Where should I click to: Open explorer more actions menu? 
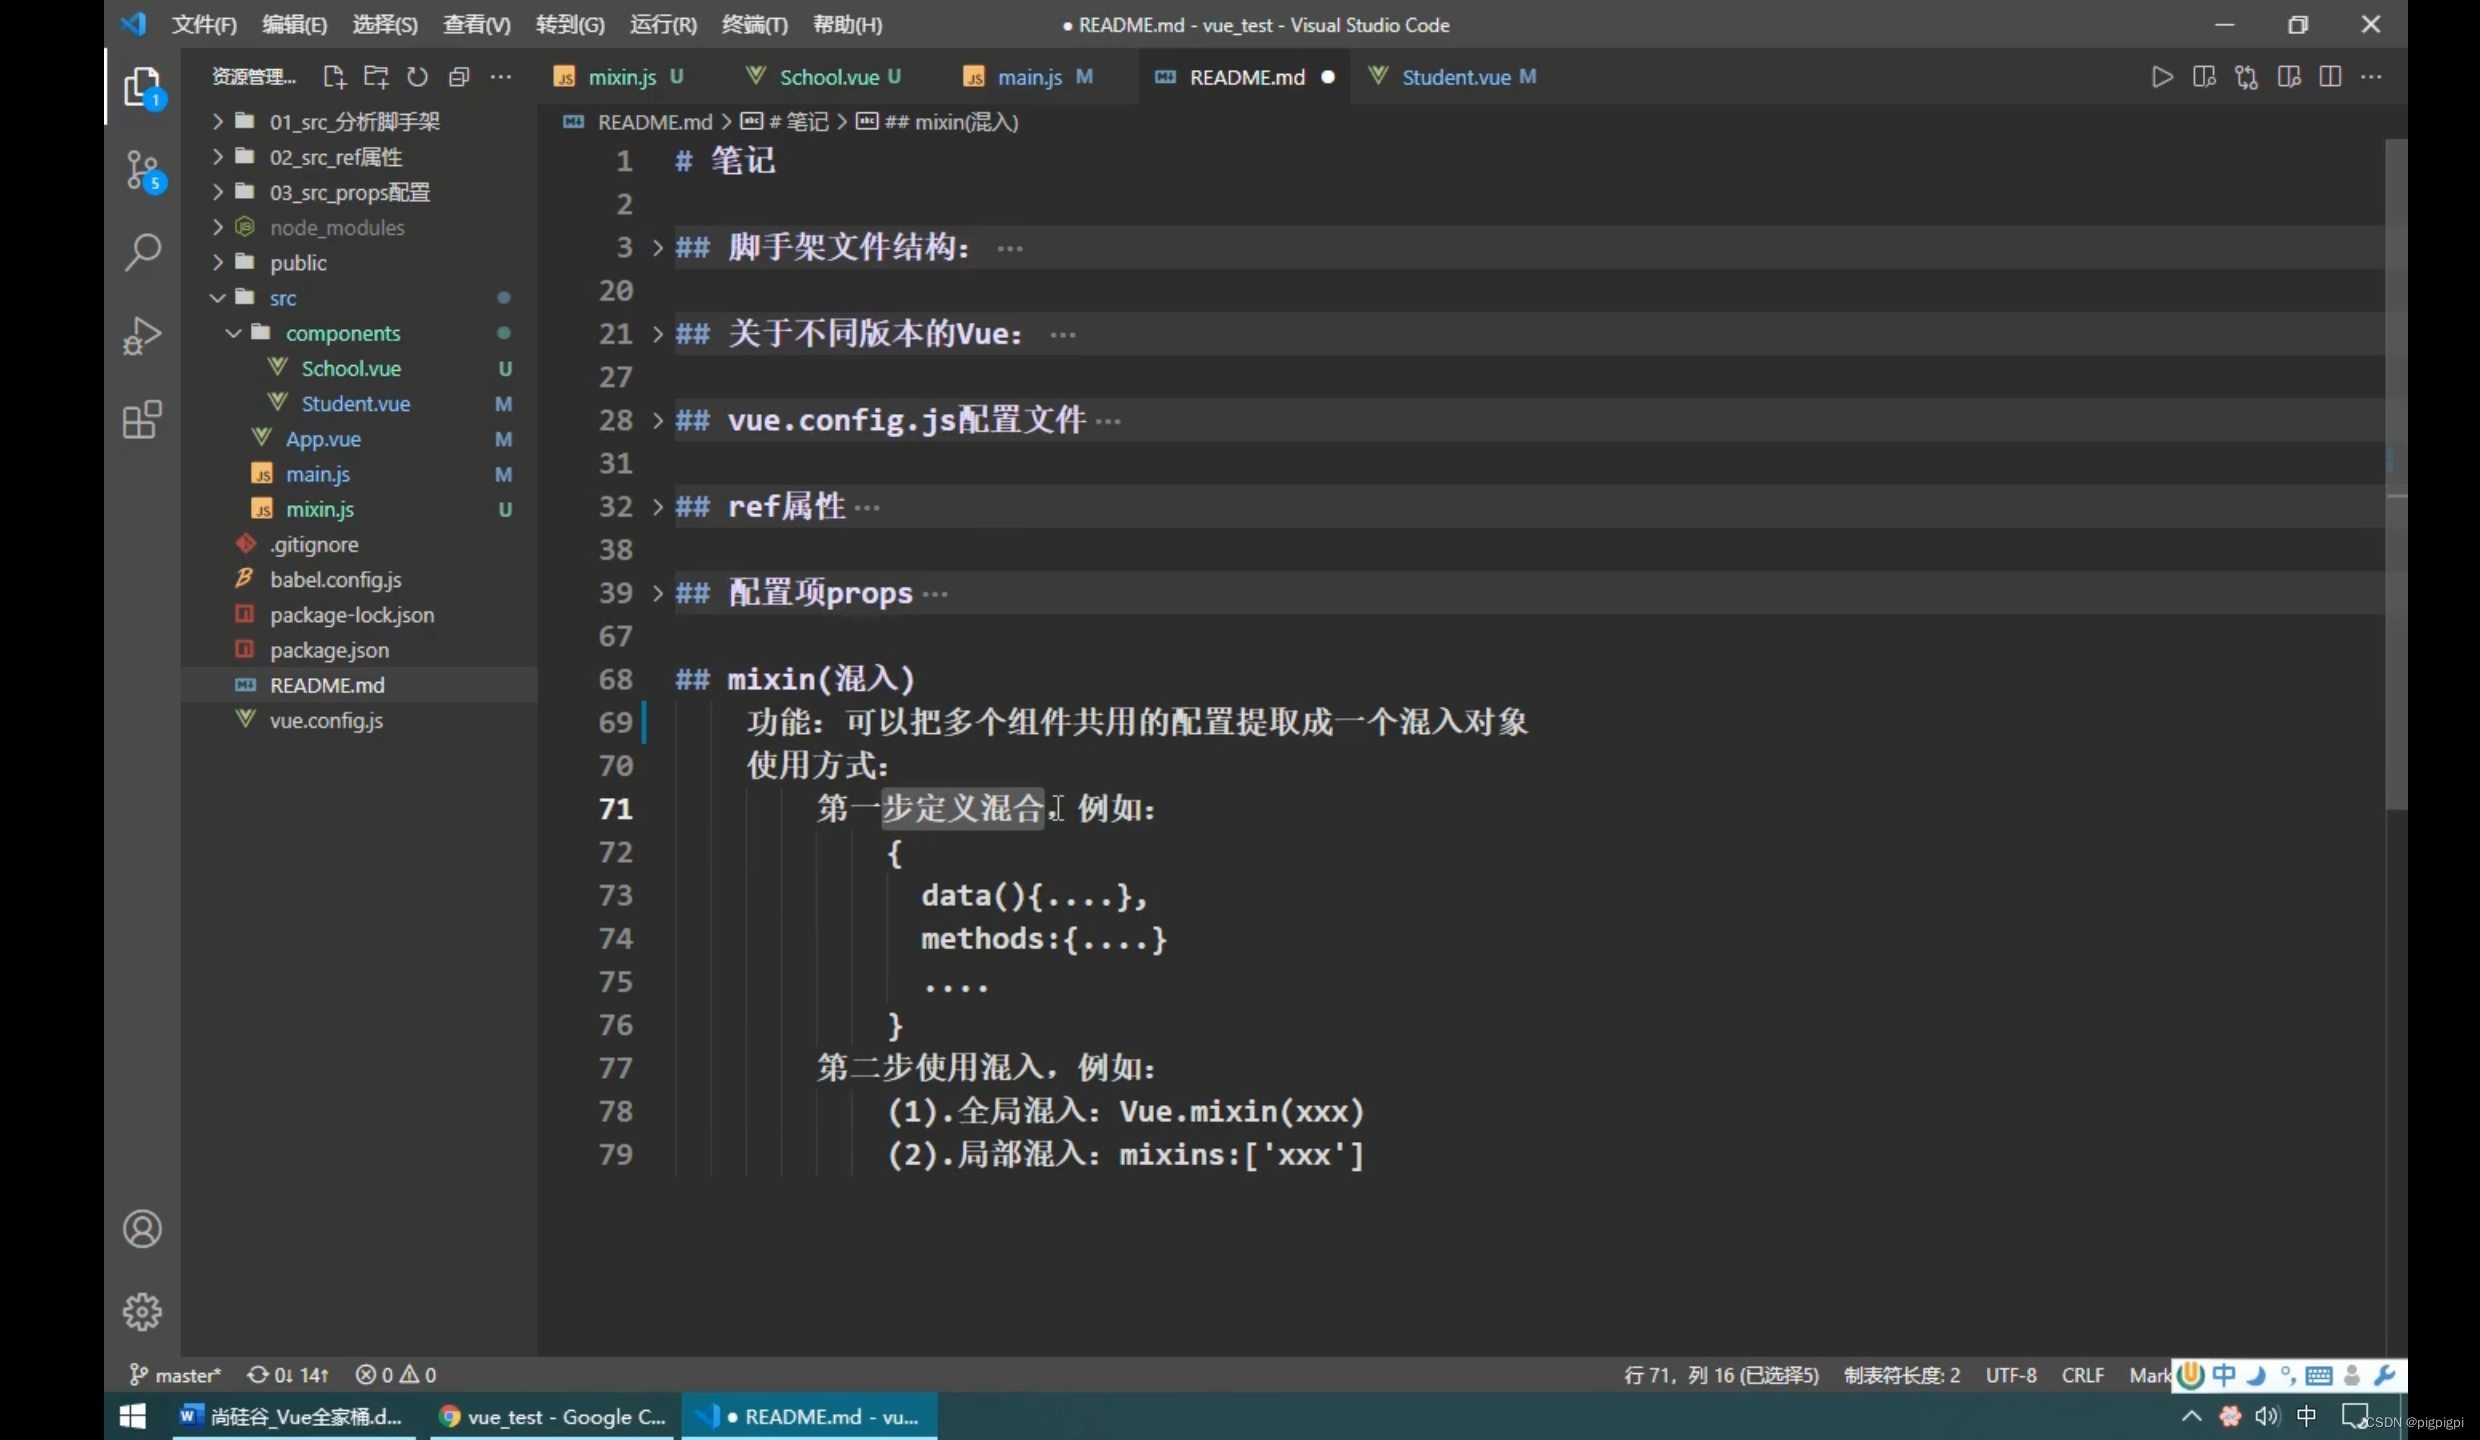501,77
